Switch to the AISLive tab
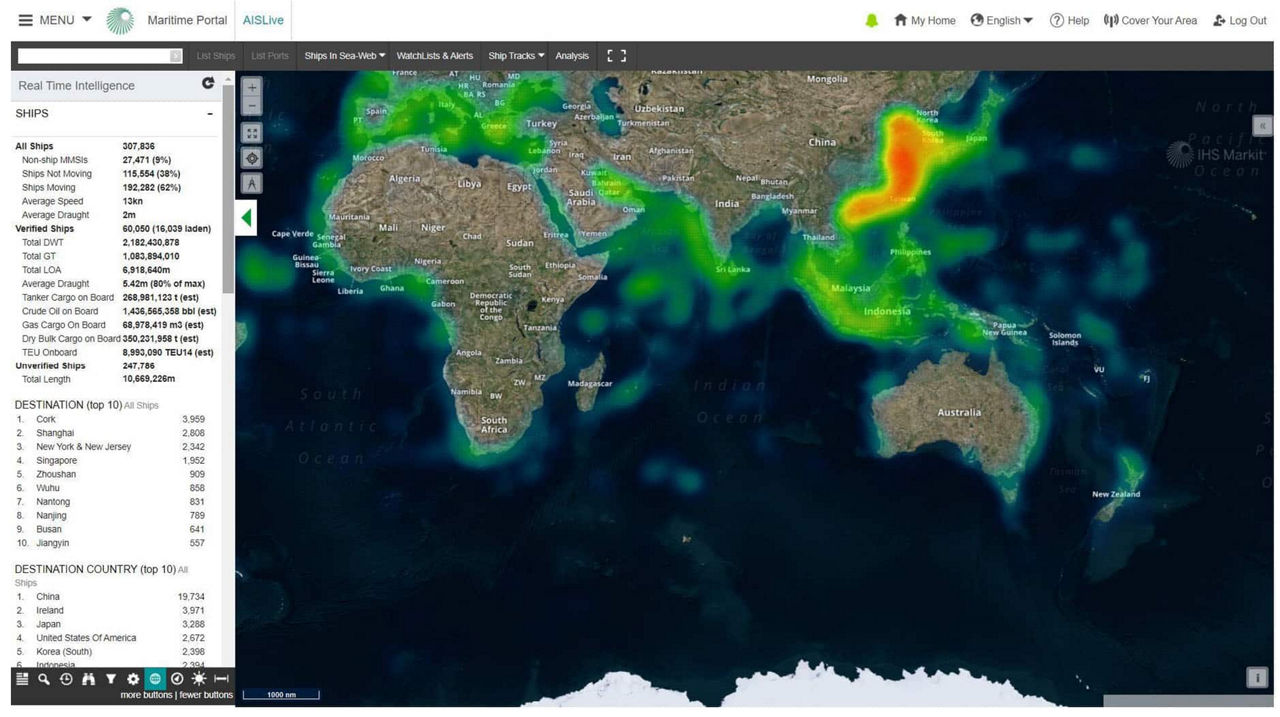 263,20
